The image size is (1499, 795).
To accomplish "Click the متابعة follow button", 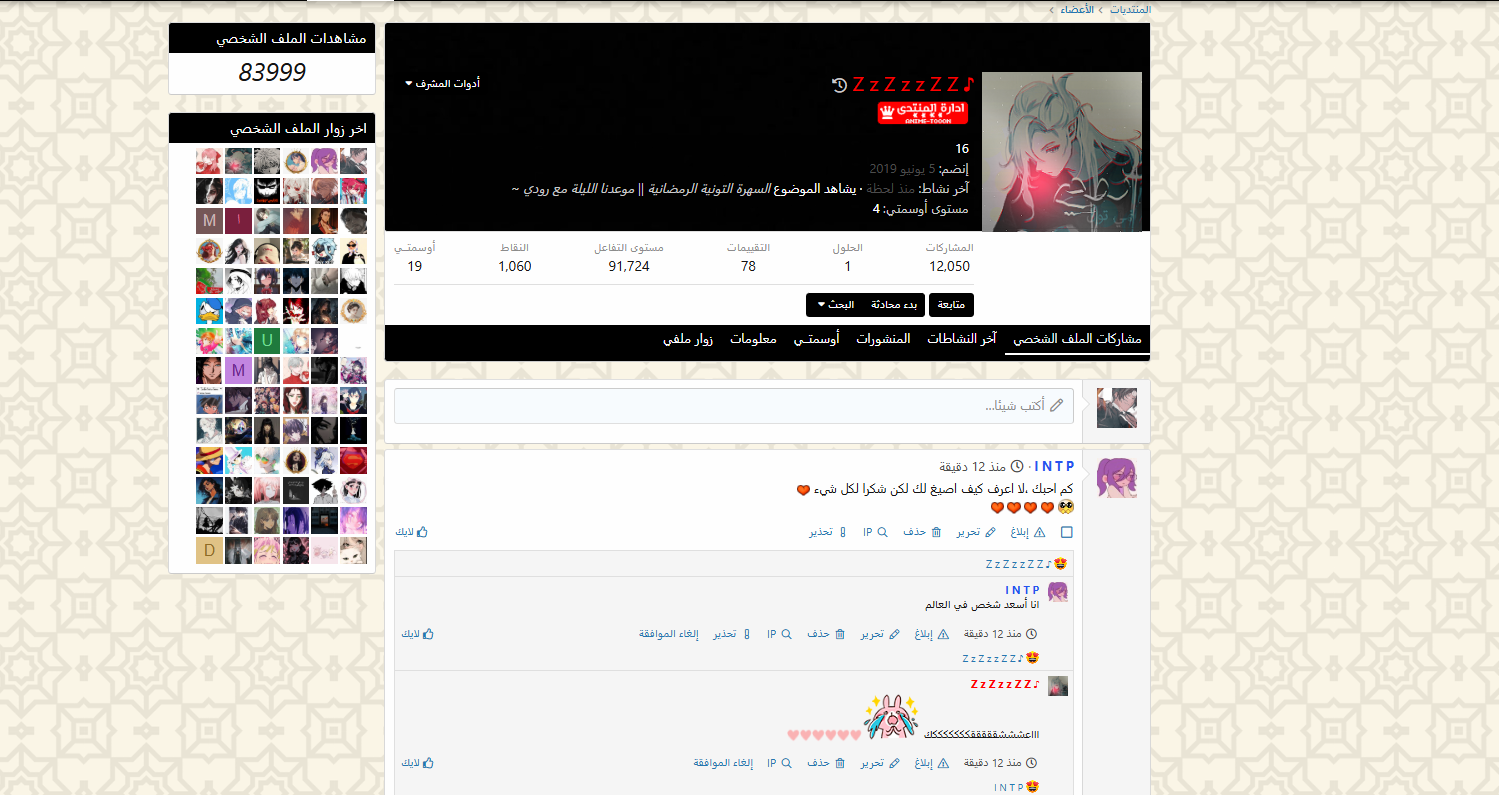I will [x=951, y=305].
